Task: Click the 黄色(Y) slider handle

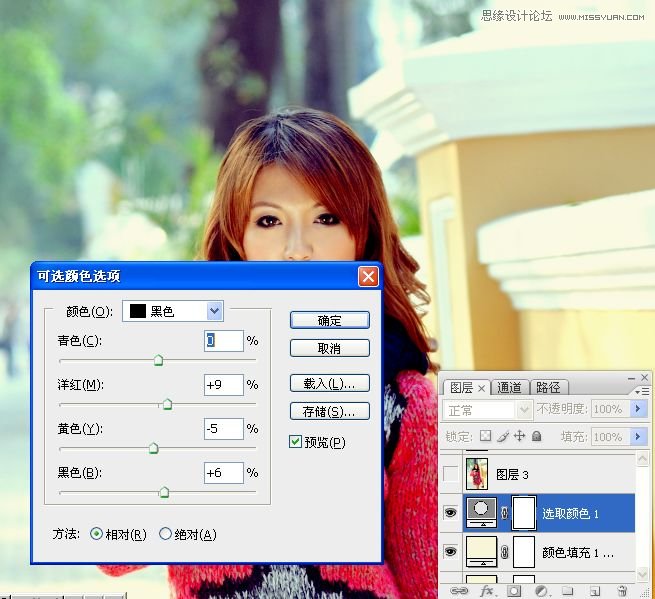Action: tap(154, 448)
